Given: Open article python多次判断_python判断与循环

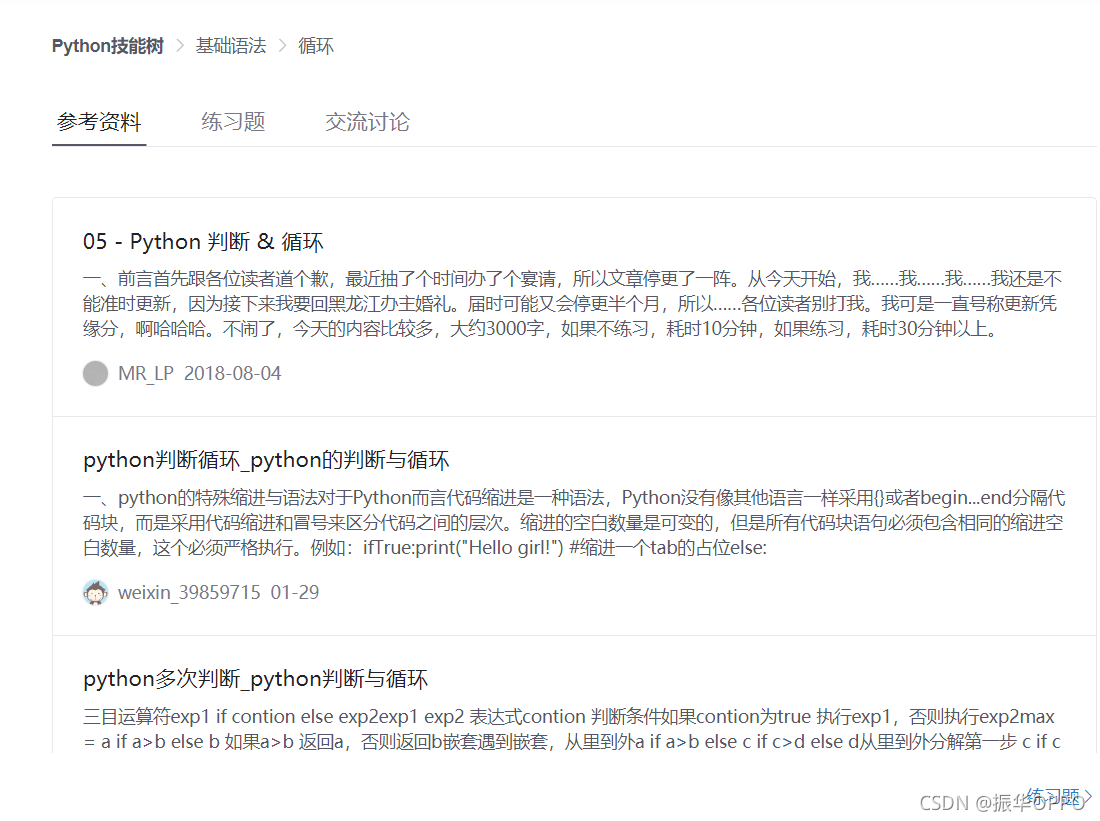Looking at the screenshot, I should (255, 679).
